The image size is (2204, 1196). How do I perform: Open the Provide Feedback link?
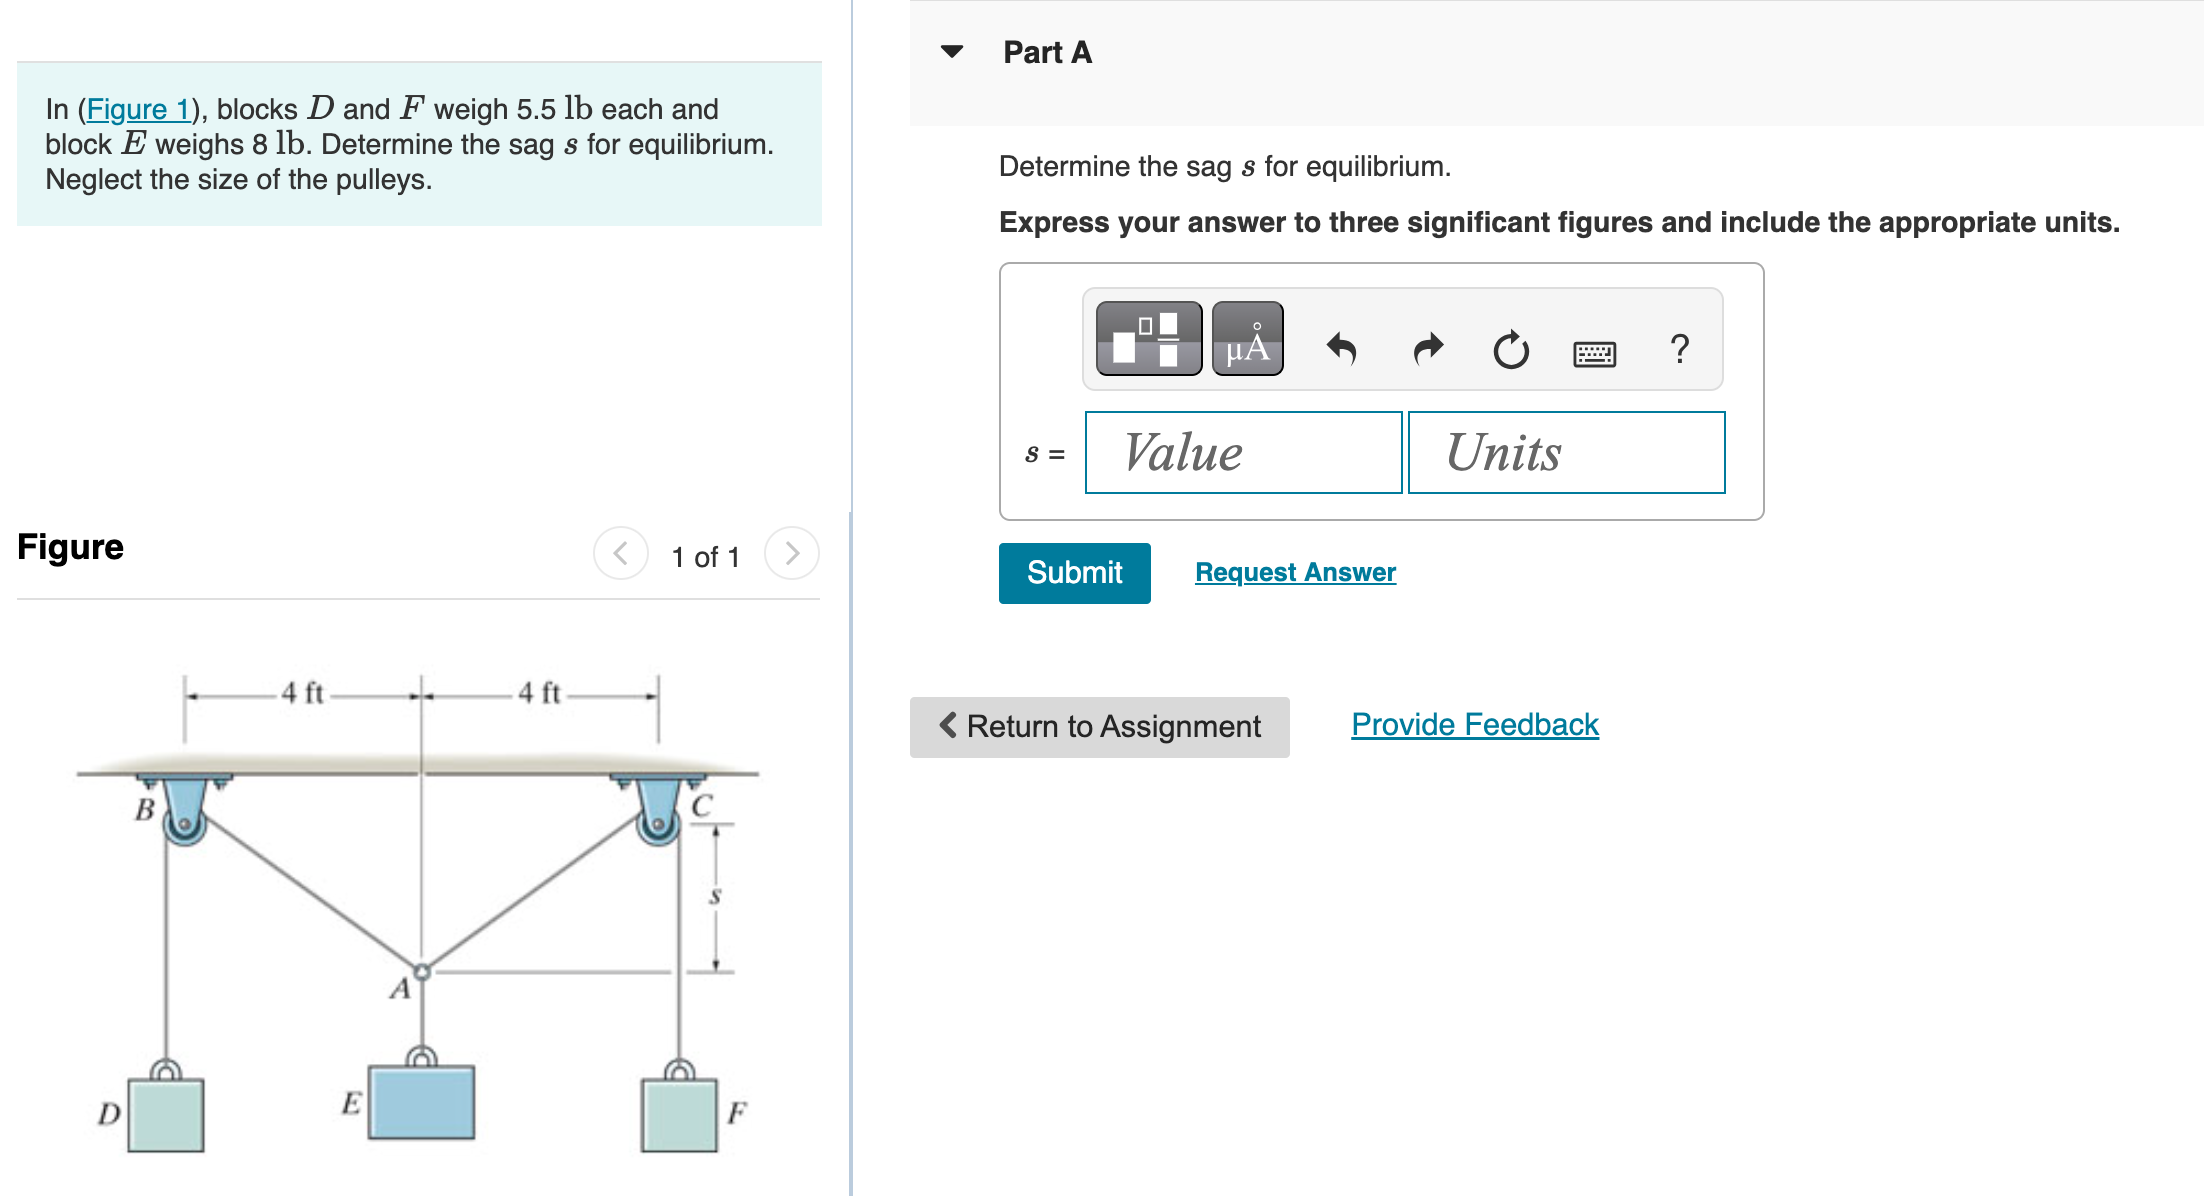[x=1473, y=724]
